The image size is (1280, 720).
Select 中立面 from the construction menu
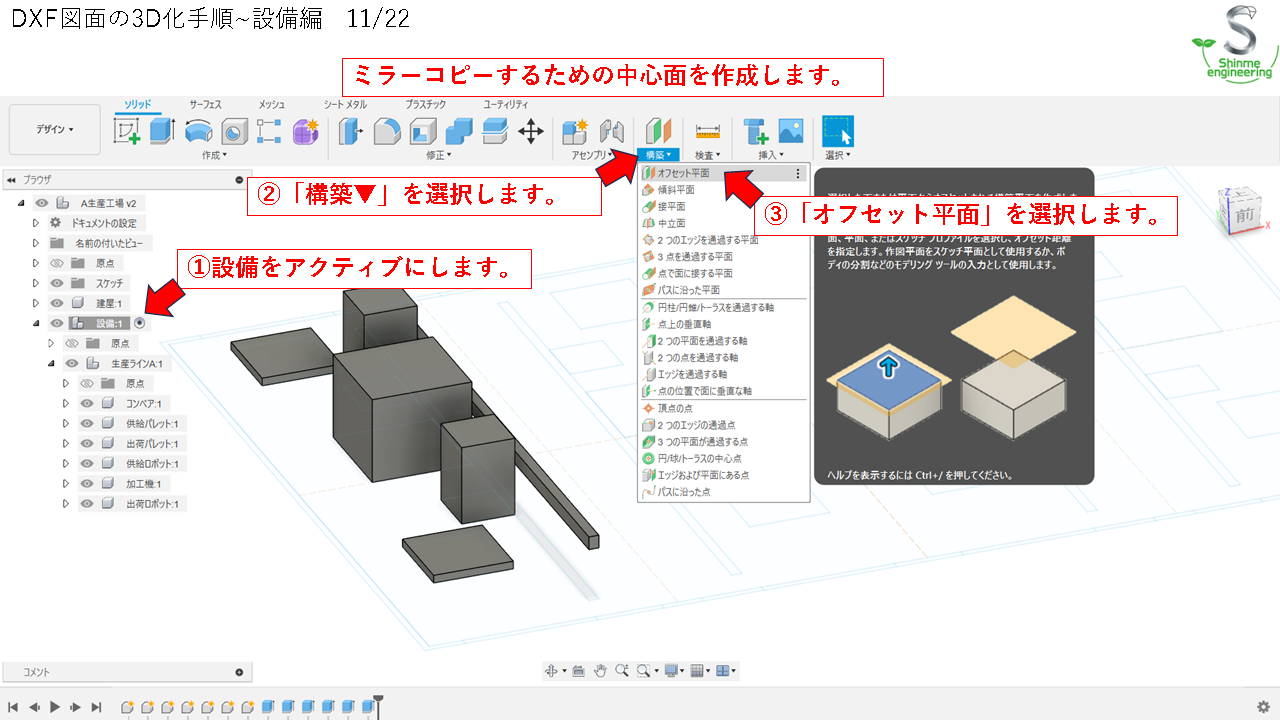pyautogui.click(x=670, y=223)
